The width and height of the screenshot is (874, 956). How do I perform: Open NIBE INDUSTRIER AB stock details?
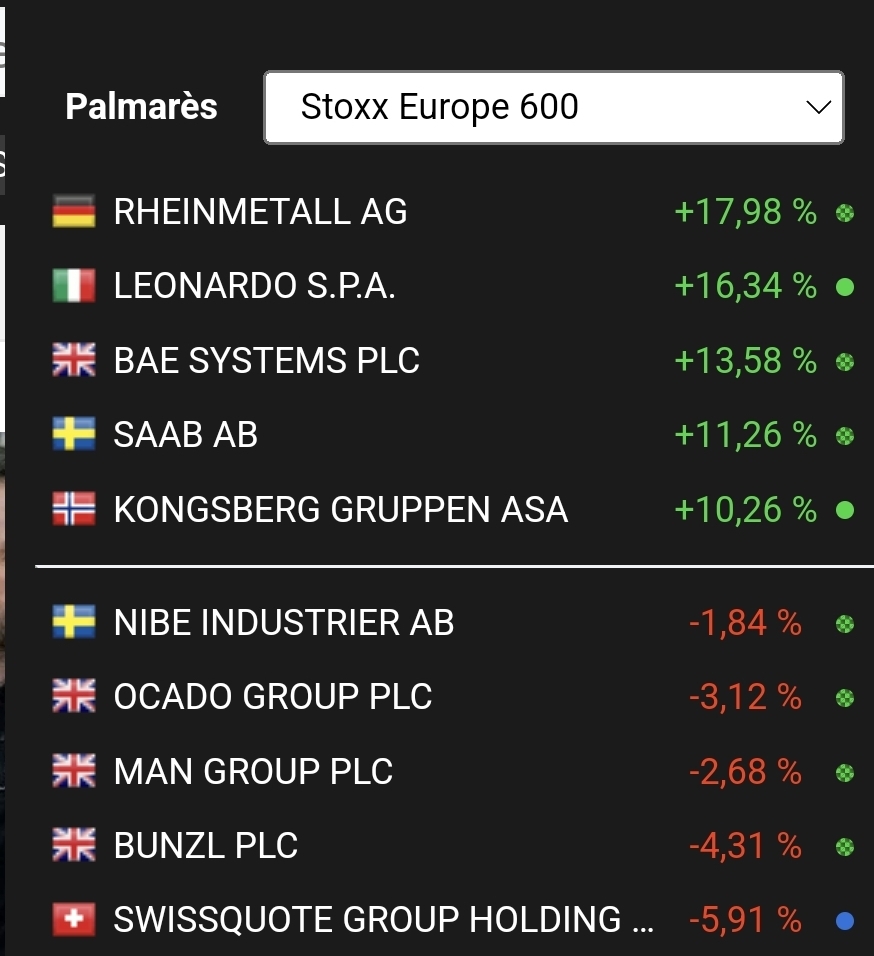coord(284,623)
